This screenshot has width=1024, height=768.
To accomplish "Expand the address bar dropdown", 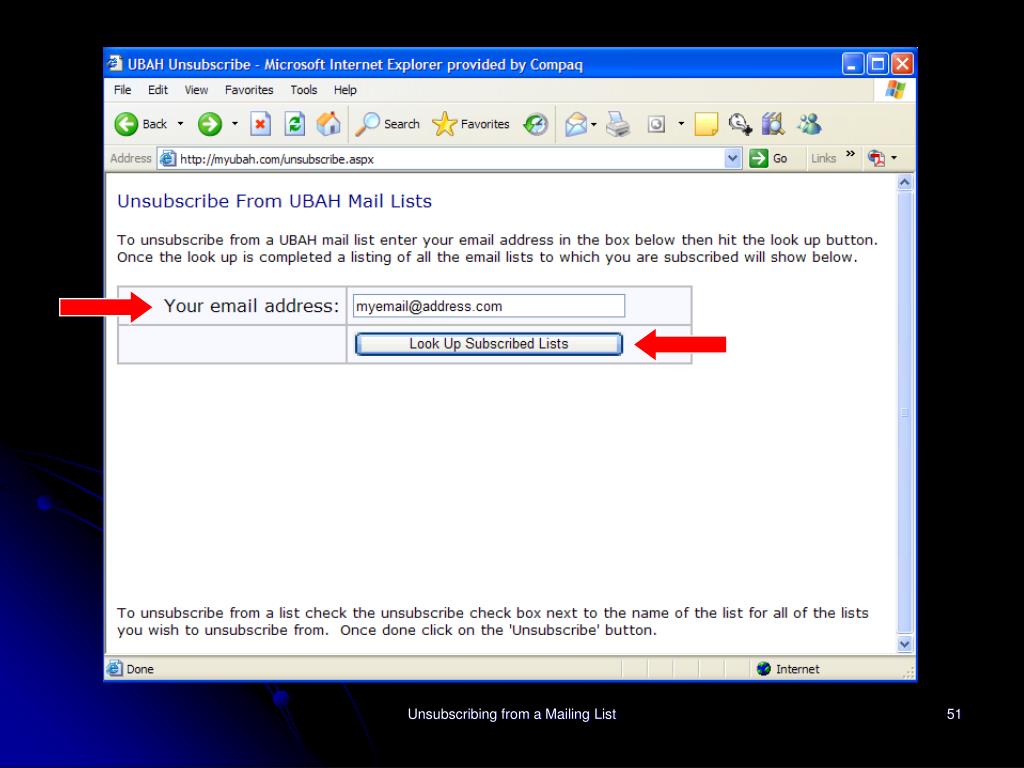I will click(733, 159).
